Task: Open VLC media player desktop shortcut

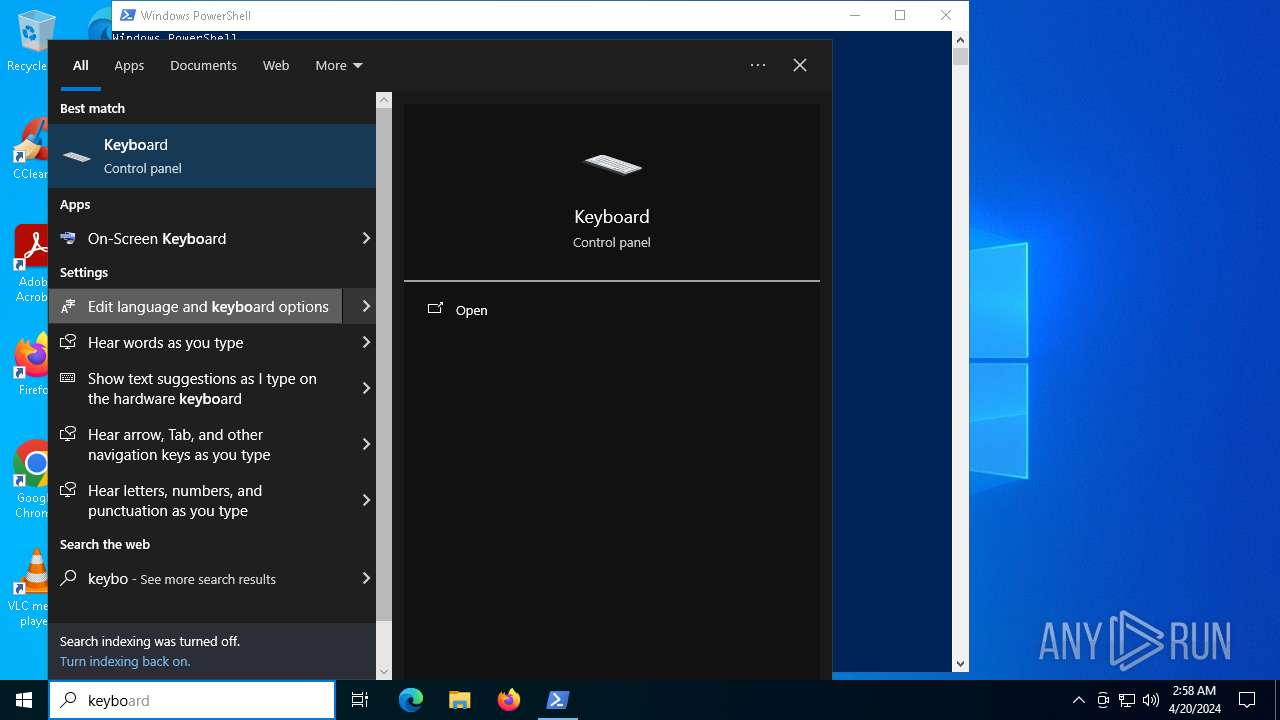Action: [x=30, y=588]
